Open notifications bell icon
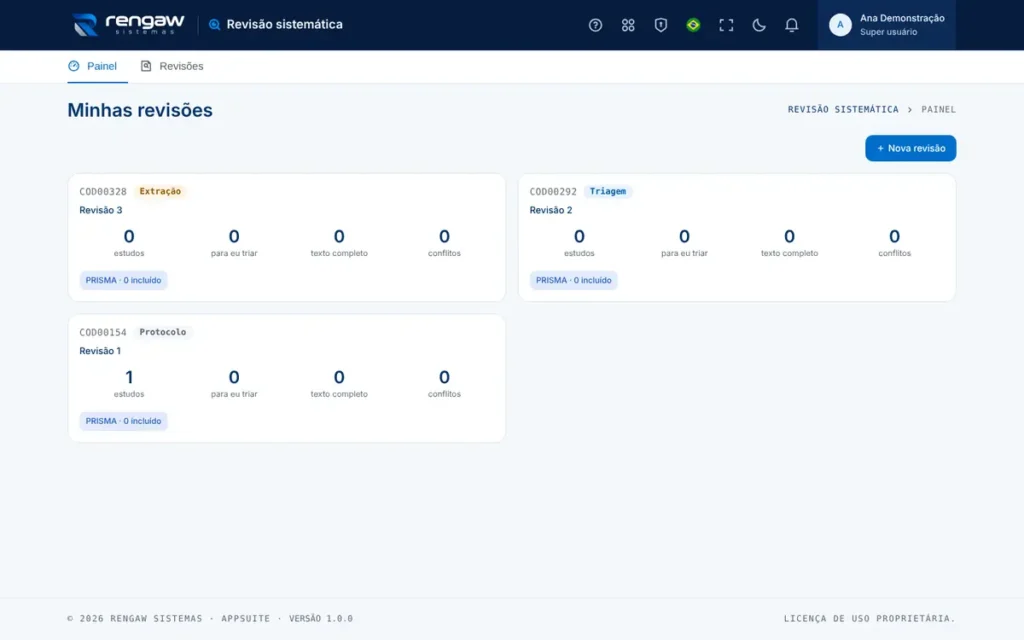 tap(791, 25)
